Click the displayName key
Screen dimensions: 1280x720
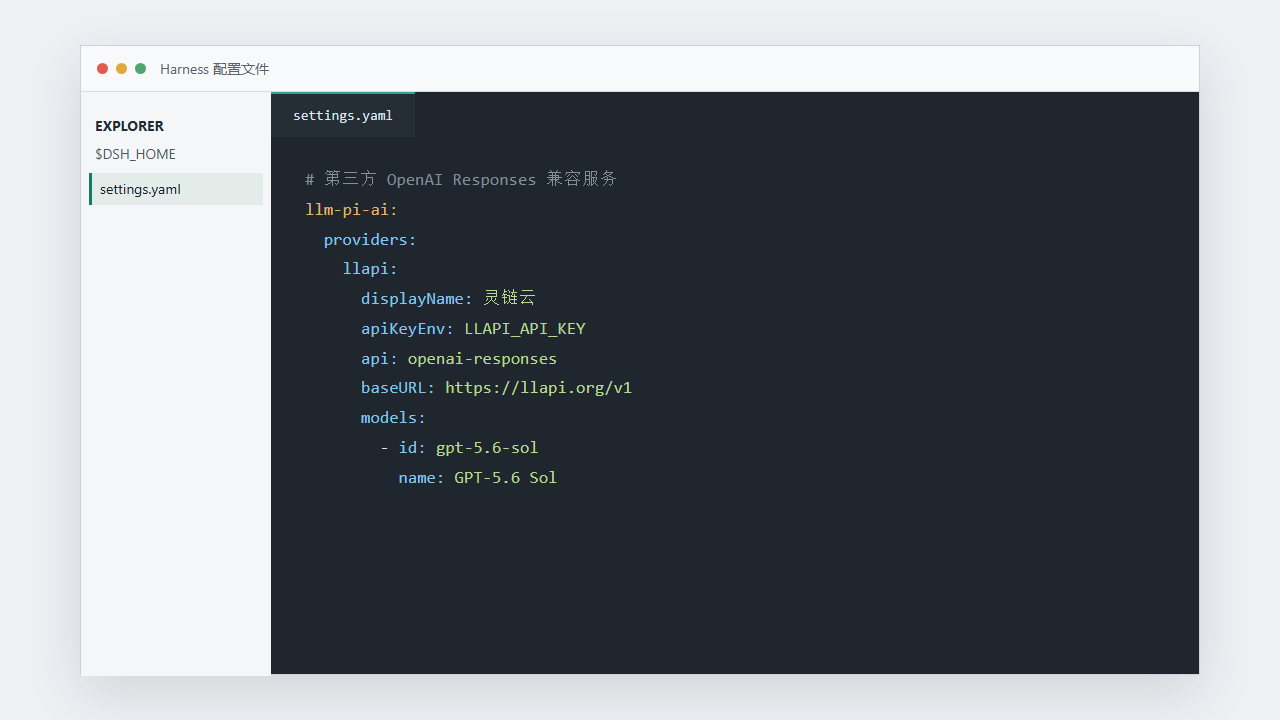pyautogui.click(x=412, y=298)
